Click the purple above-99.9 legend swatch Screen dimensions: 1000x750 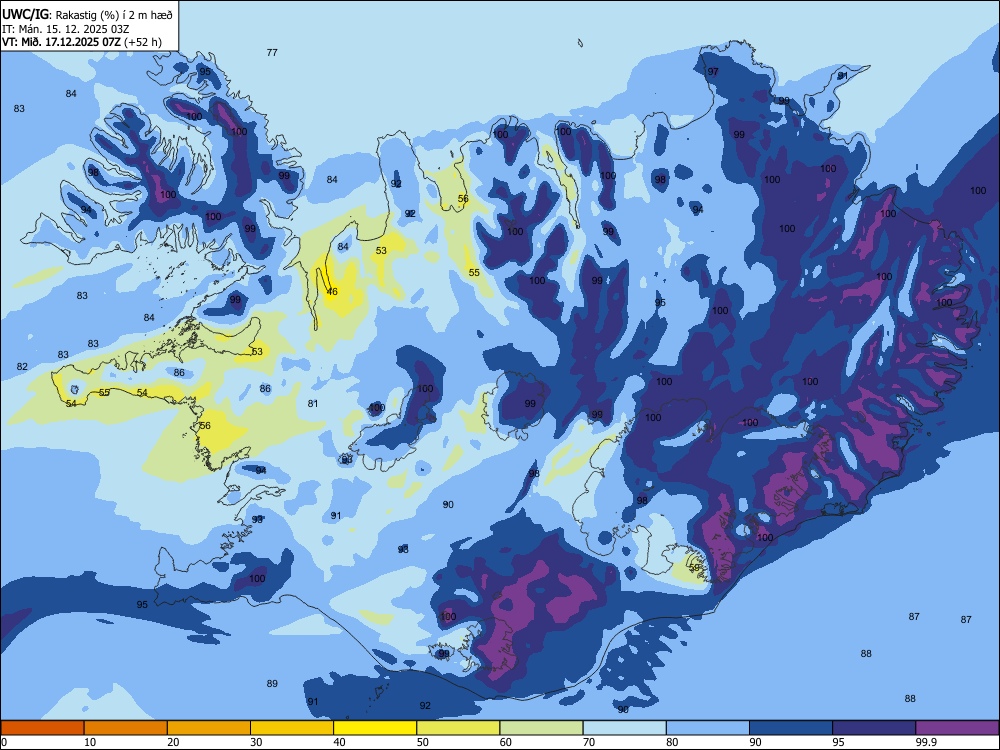[x=957, y=728]
